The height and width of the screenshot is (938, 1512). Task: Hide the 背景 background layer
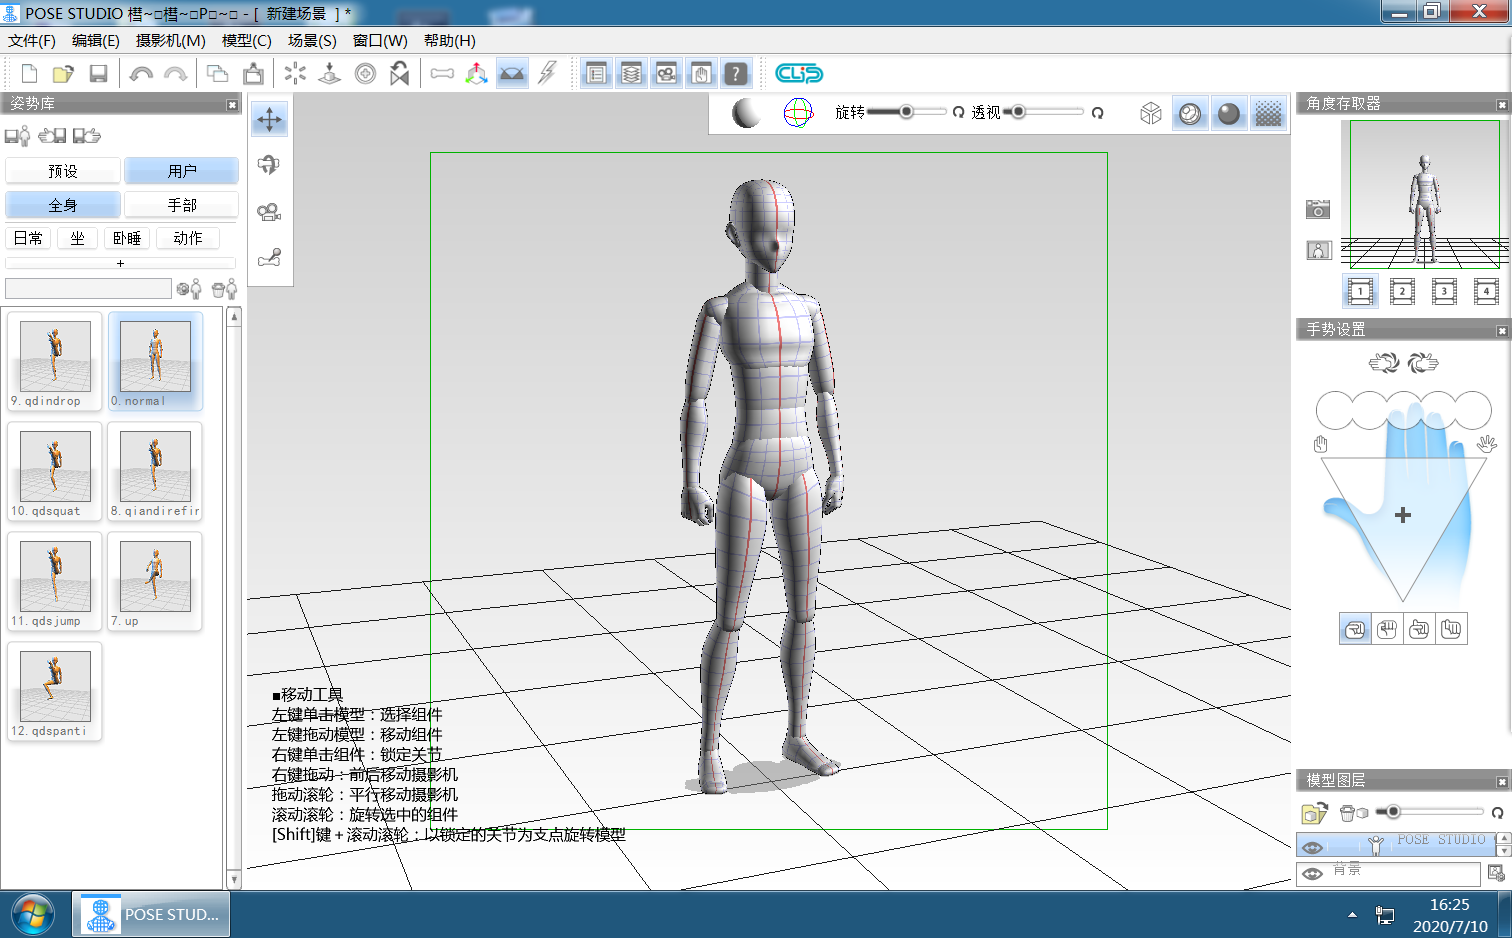tap(1313, 874)
